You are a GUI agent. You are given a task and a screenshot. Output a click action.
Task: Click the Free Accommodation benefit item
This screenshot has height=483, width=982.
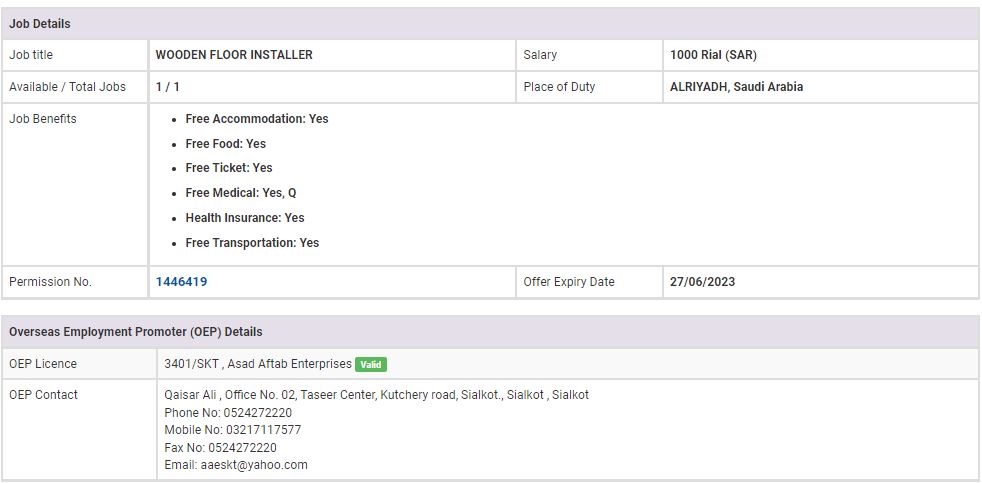(257, 119)
